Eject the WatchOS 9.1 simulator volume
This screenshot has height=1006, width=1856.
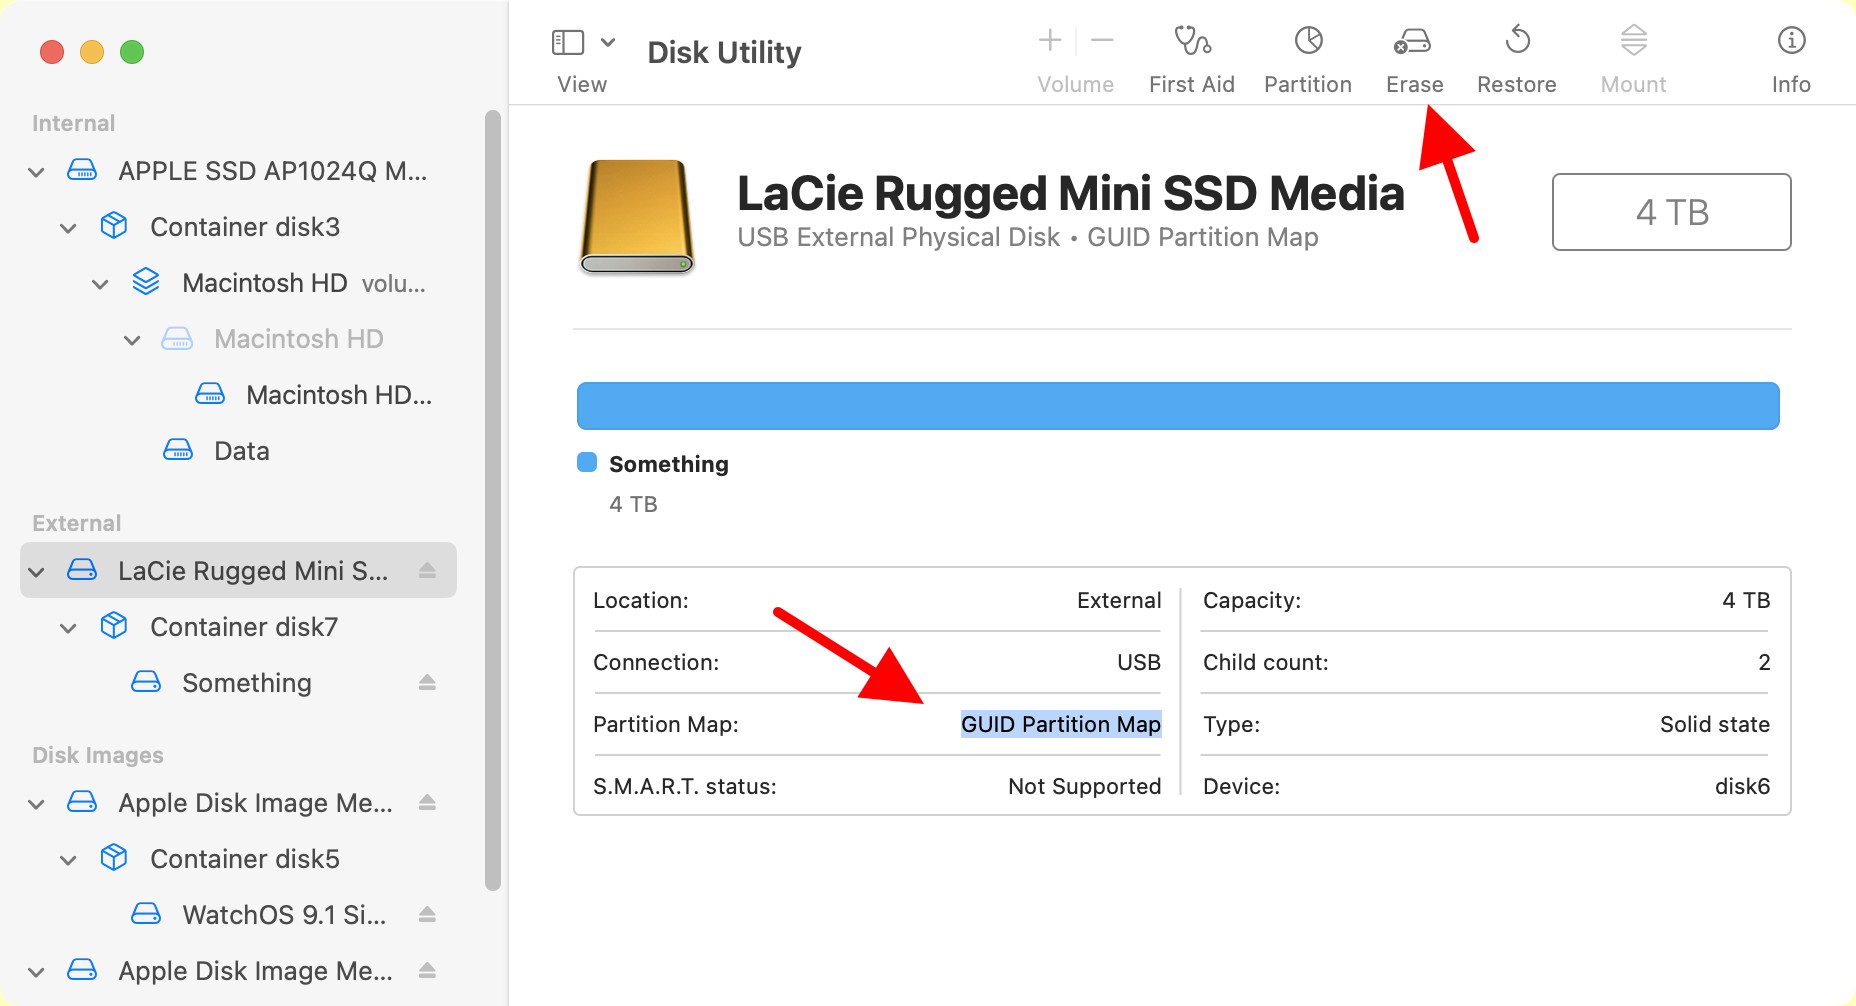(x=427, y=914)
